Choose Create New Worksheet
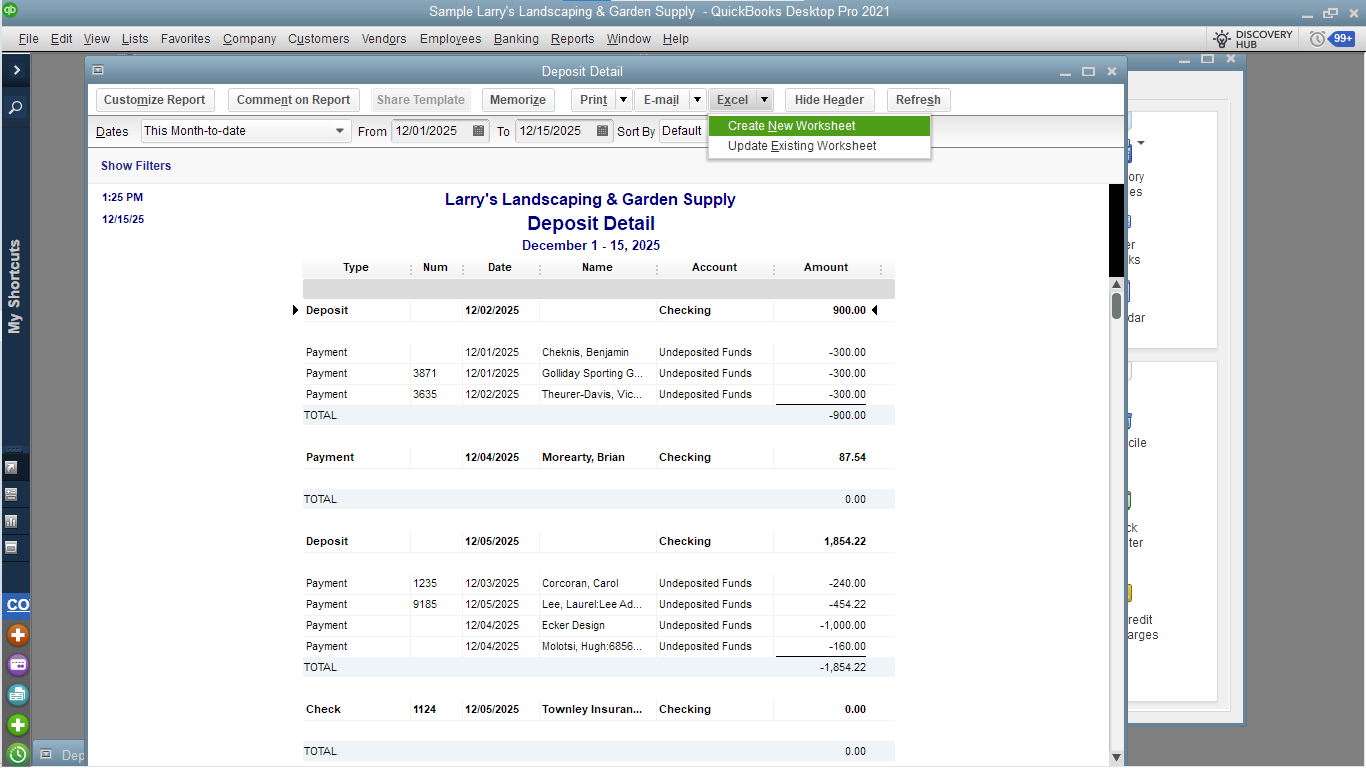Viewport: 1366px width, 768px height. click(819, 126)
